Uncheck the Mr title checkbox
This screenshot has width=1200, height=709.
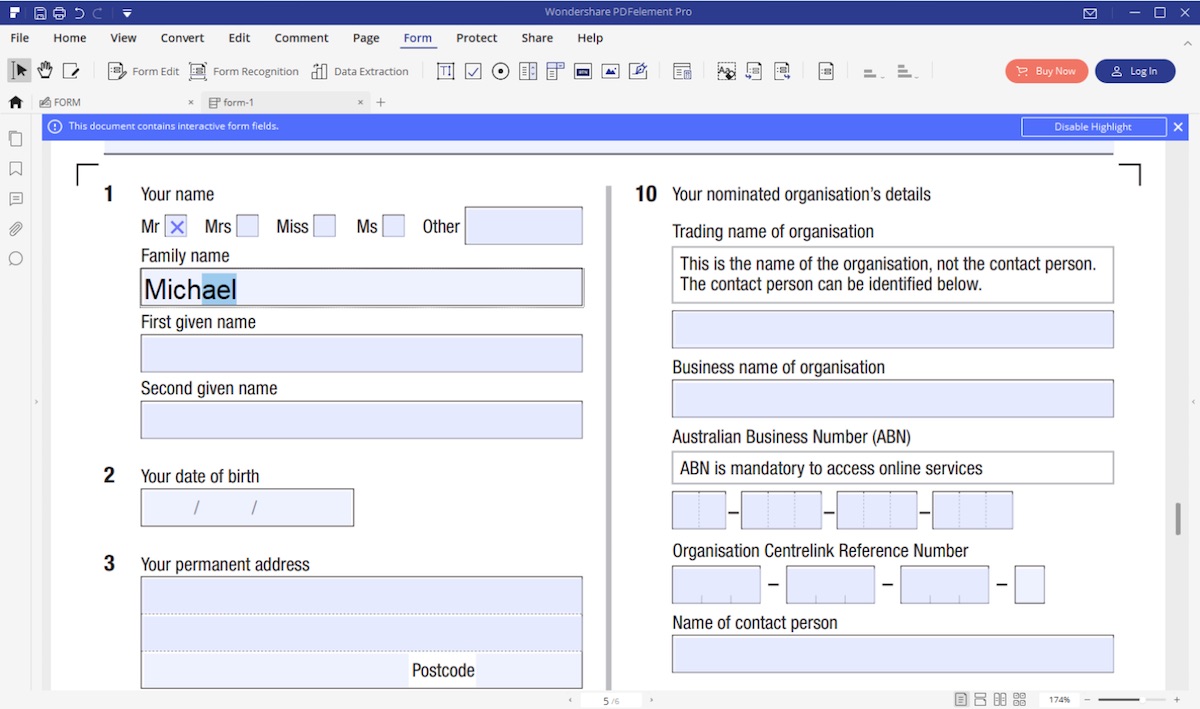coord(176,225)
